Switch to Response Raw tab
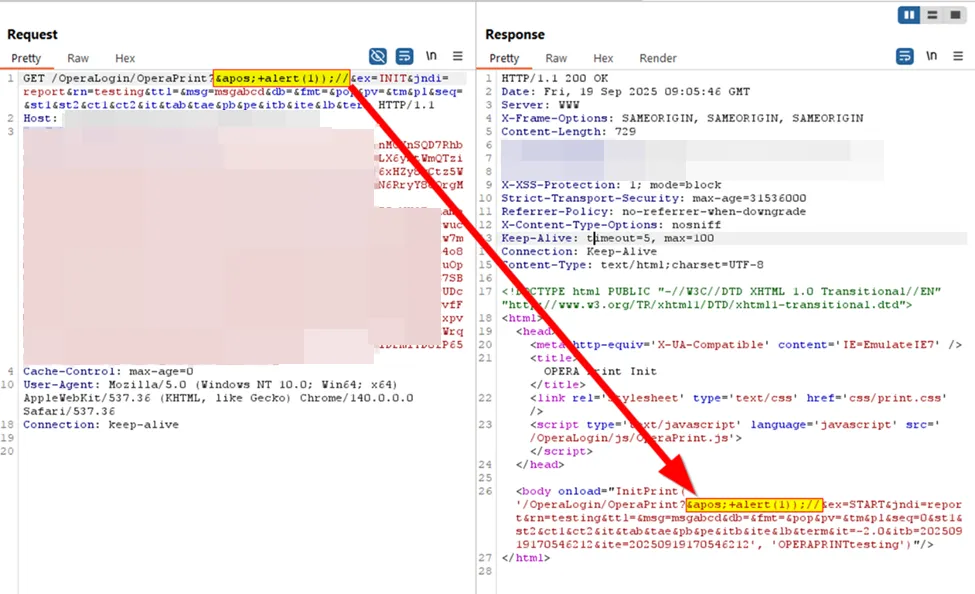 coord(556,59)
